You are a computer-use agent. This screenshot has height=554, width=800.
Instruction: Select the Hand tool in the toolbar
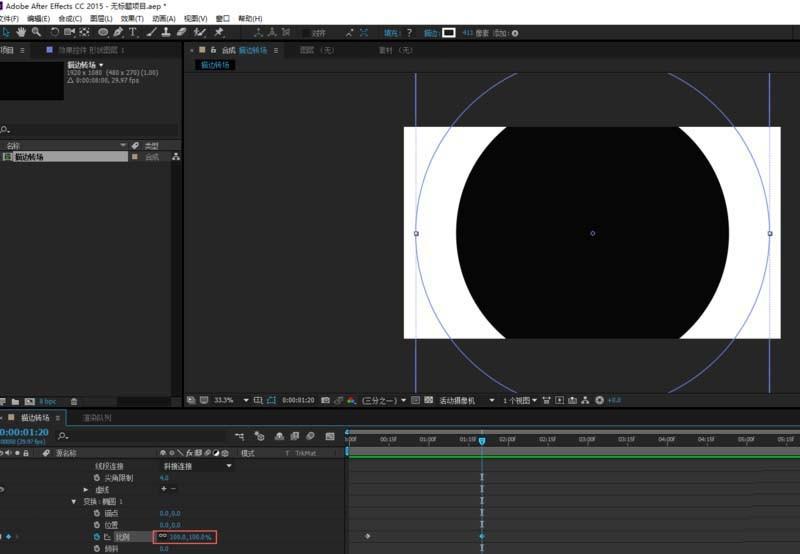(x=21, y=32)
